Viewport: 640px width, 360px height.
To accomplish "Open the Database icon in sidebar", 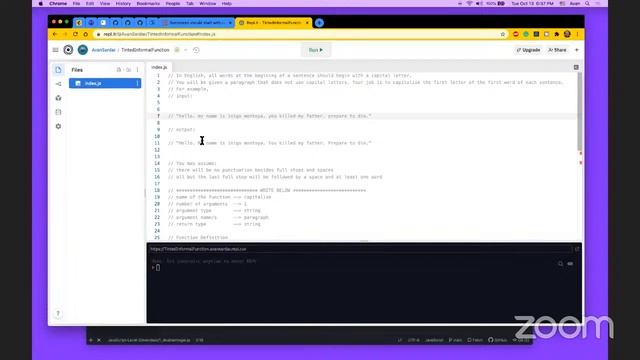I will (x=58, y=112).
